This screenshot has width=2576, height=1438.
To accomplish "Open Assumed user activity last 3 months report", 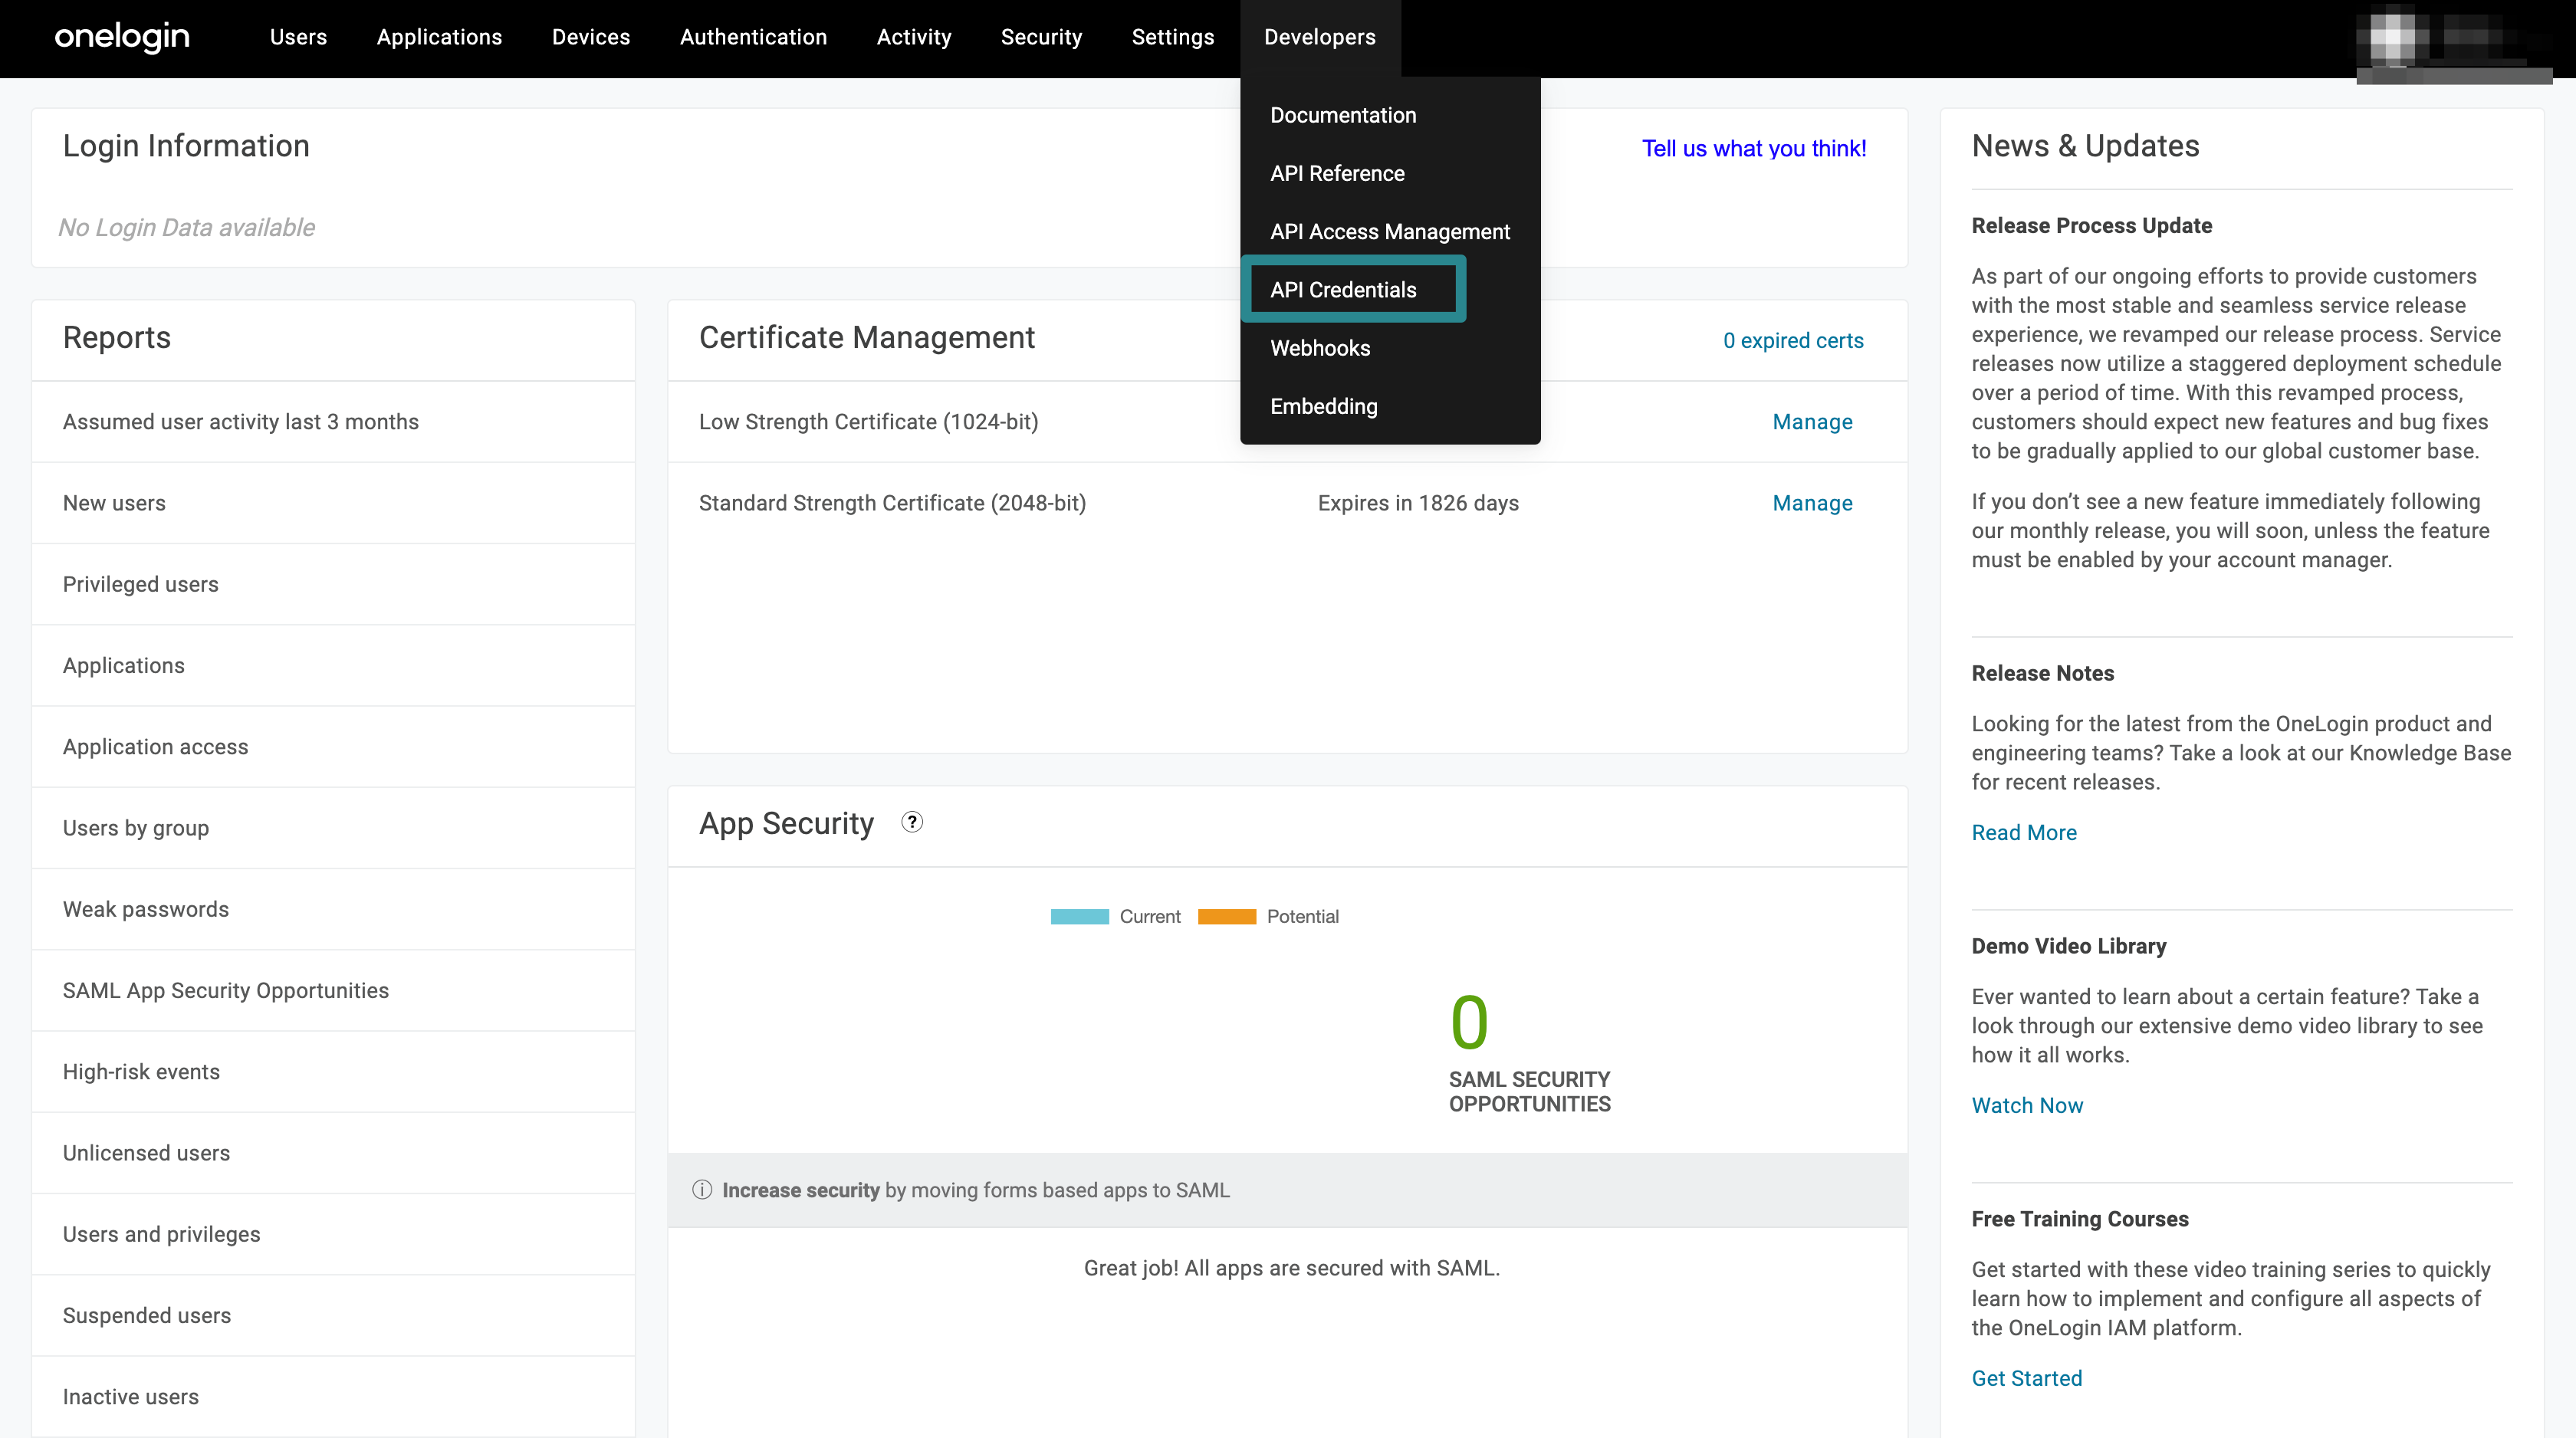I will [x=333, y=422].
